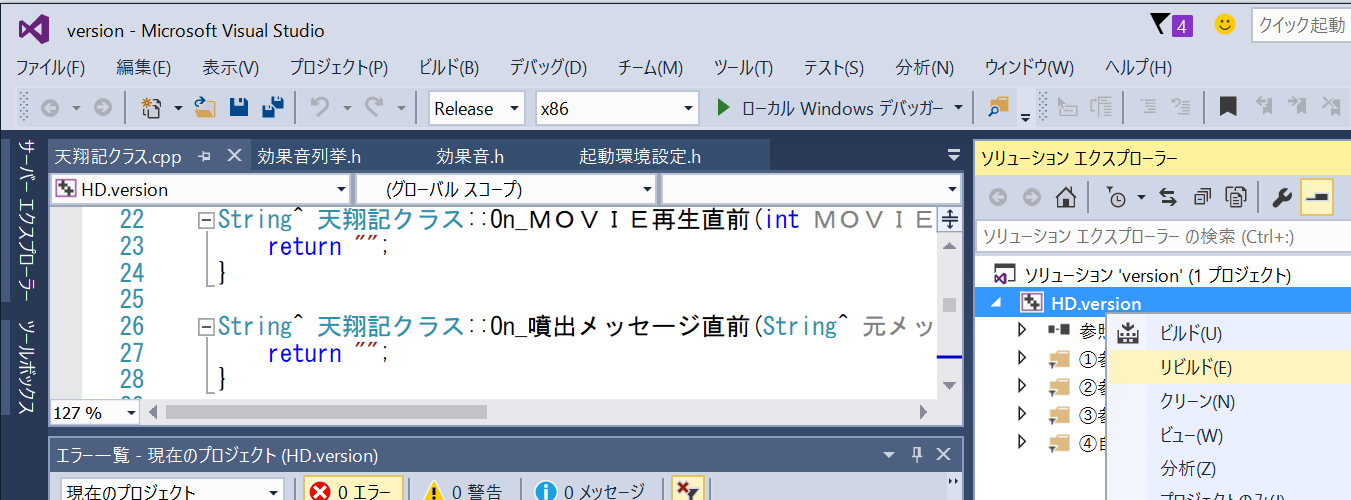This screenshot has height=500, width=1351.
Task: Open the Release configuration dropdown
Action: [x=477, y=108]
